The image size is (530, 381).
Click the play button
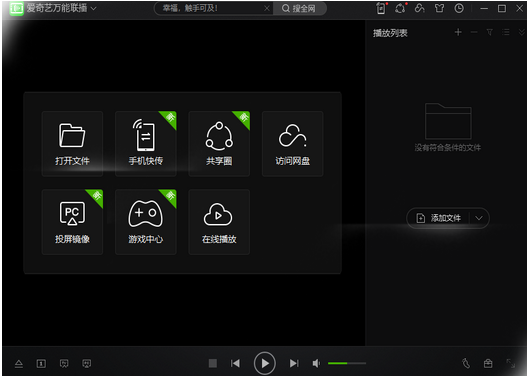[265, 363]
